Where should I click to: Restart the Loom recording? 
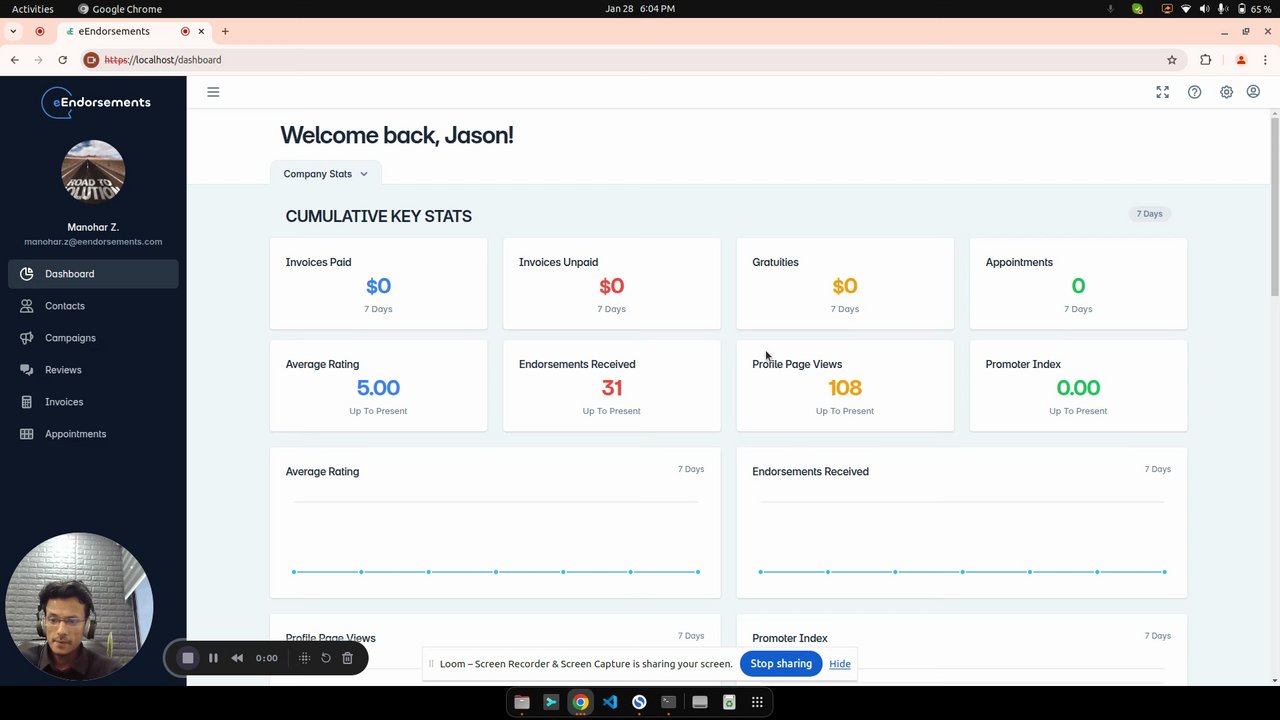pos(325,658)
